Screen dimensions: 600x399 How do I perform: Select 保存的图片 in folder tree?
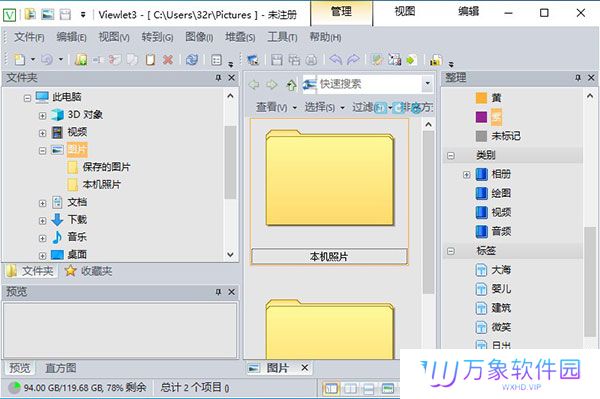99,167
